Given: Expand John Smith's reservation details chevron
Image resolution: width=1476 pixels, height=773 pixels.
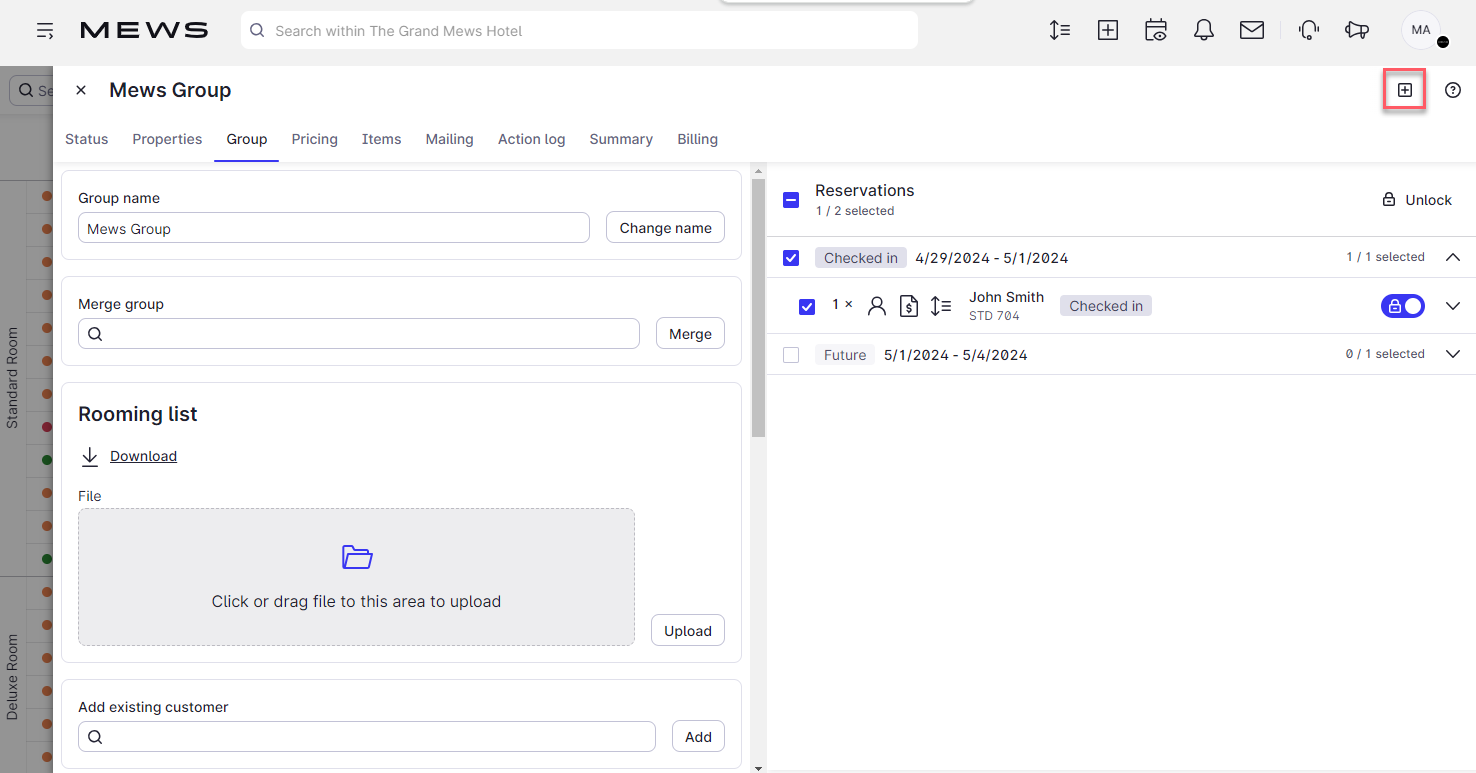Looking at the screenshot, I should point(1453,306).
